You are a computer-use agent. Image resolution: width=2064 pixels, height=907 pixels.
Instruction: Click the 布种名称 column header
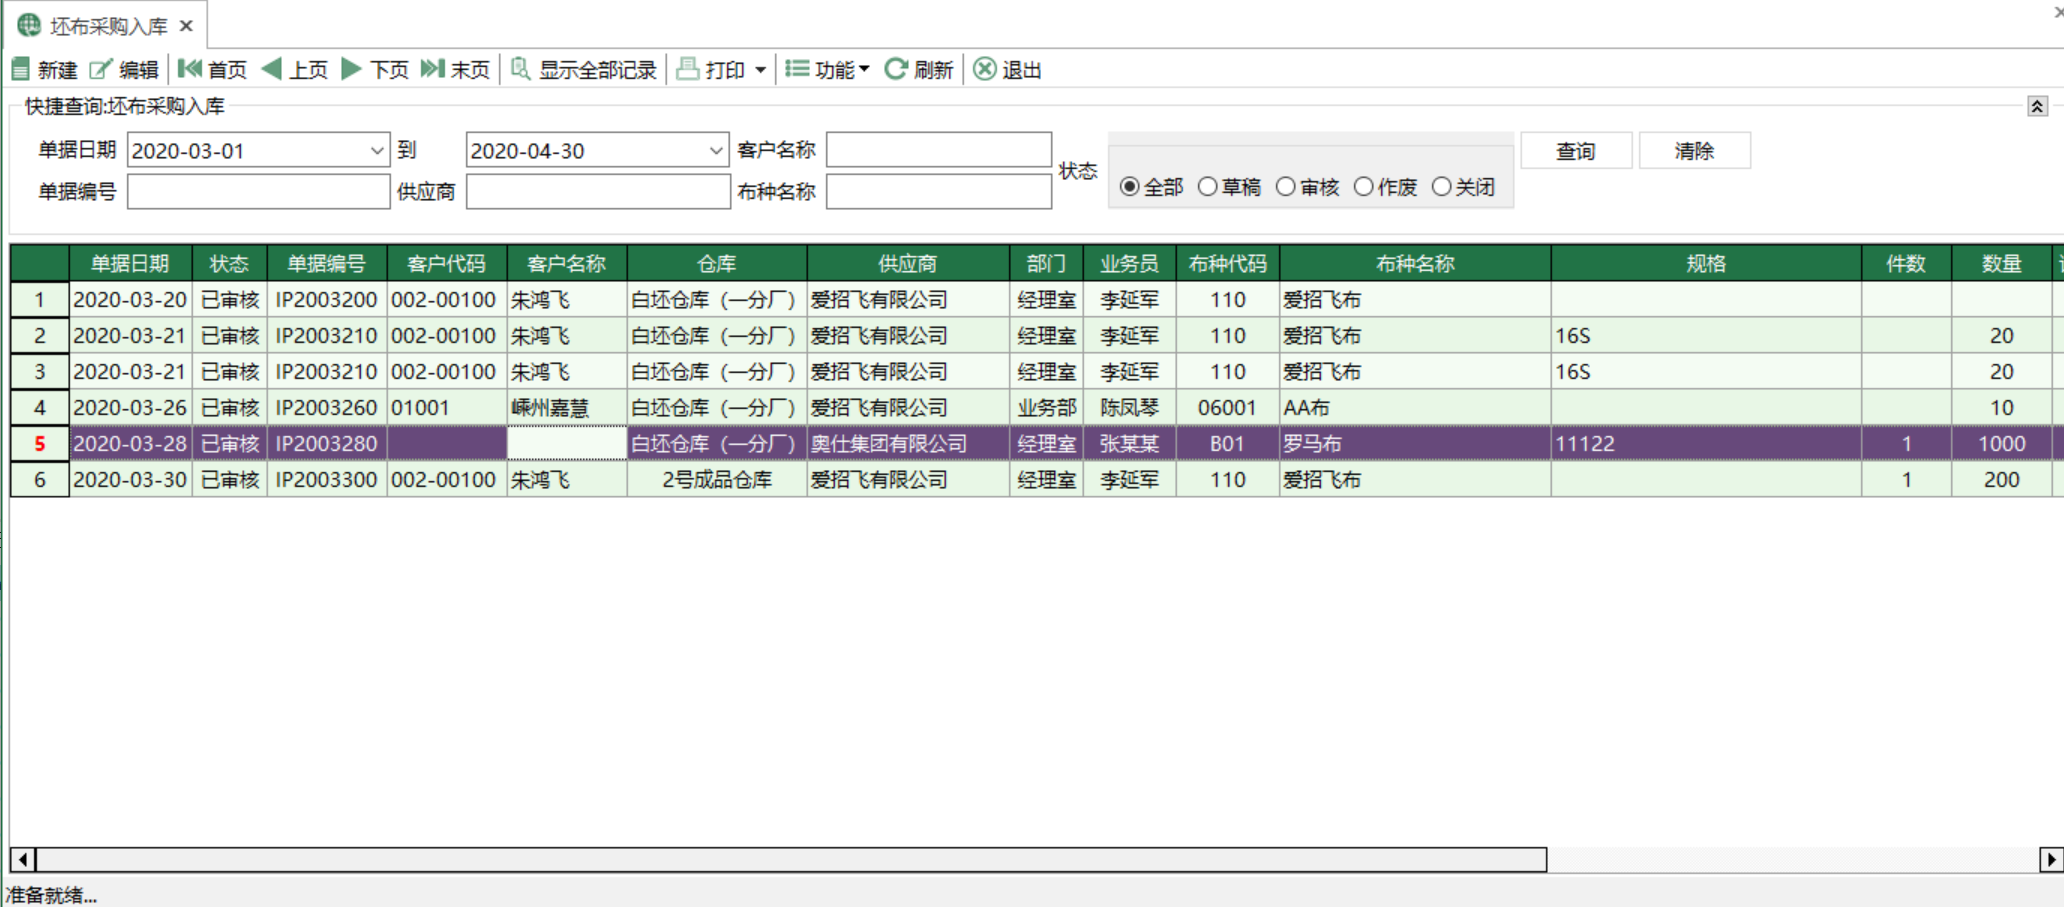click(1415, 264)
